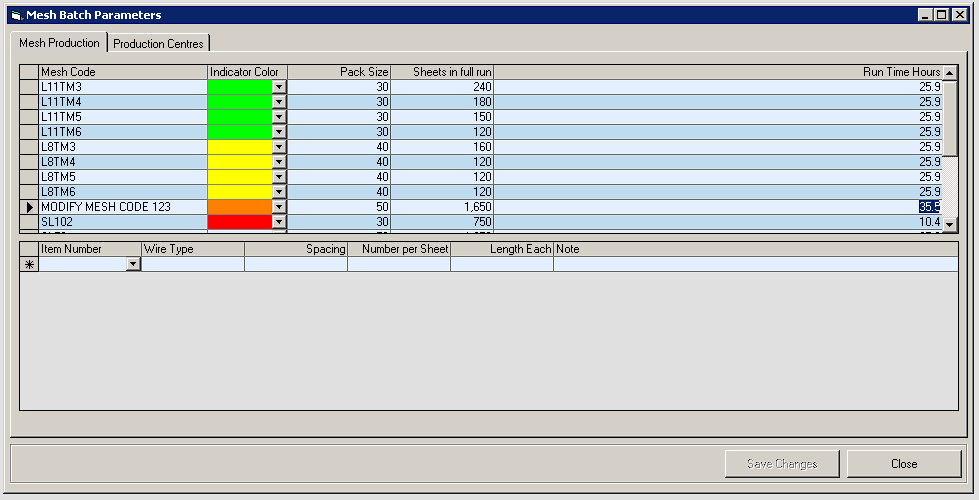Close window with title bar X

tap(960, 15)
